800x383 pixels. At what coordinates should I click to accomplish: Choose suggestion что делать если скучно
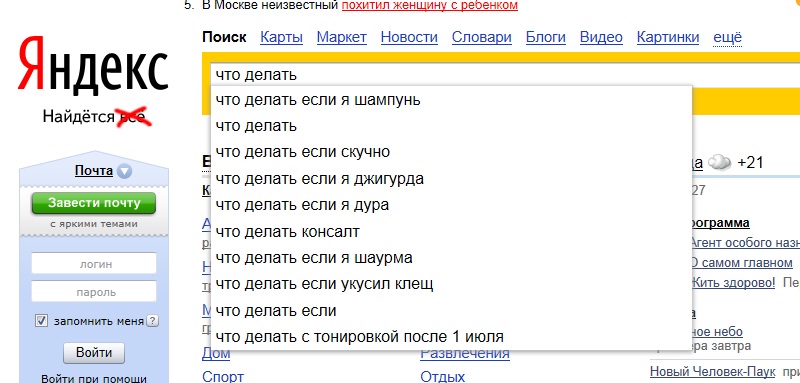pos(451,152)
